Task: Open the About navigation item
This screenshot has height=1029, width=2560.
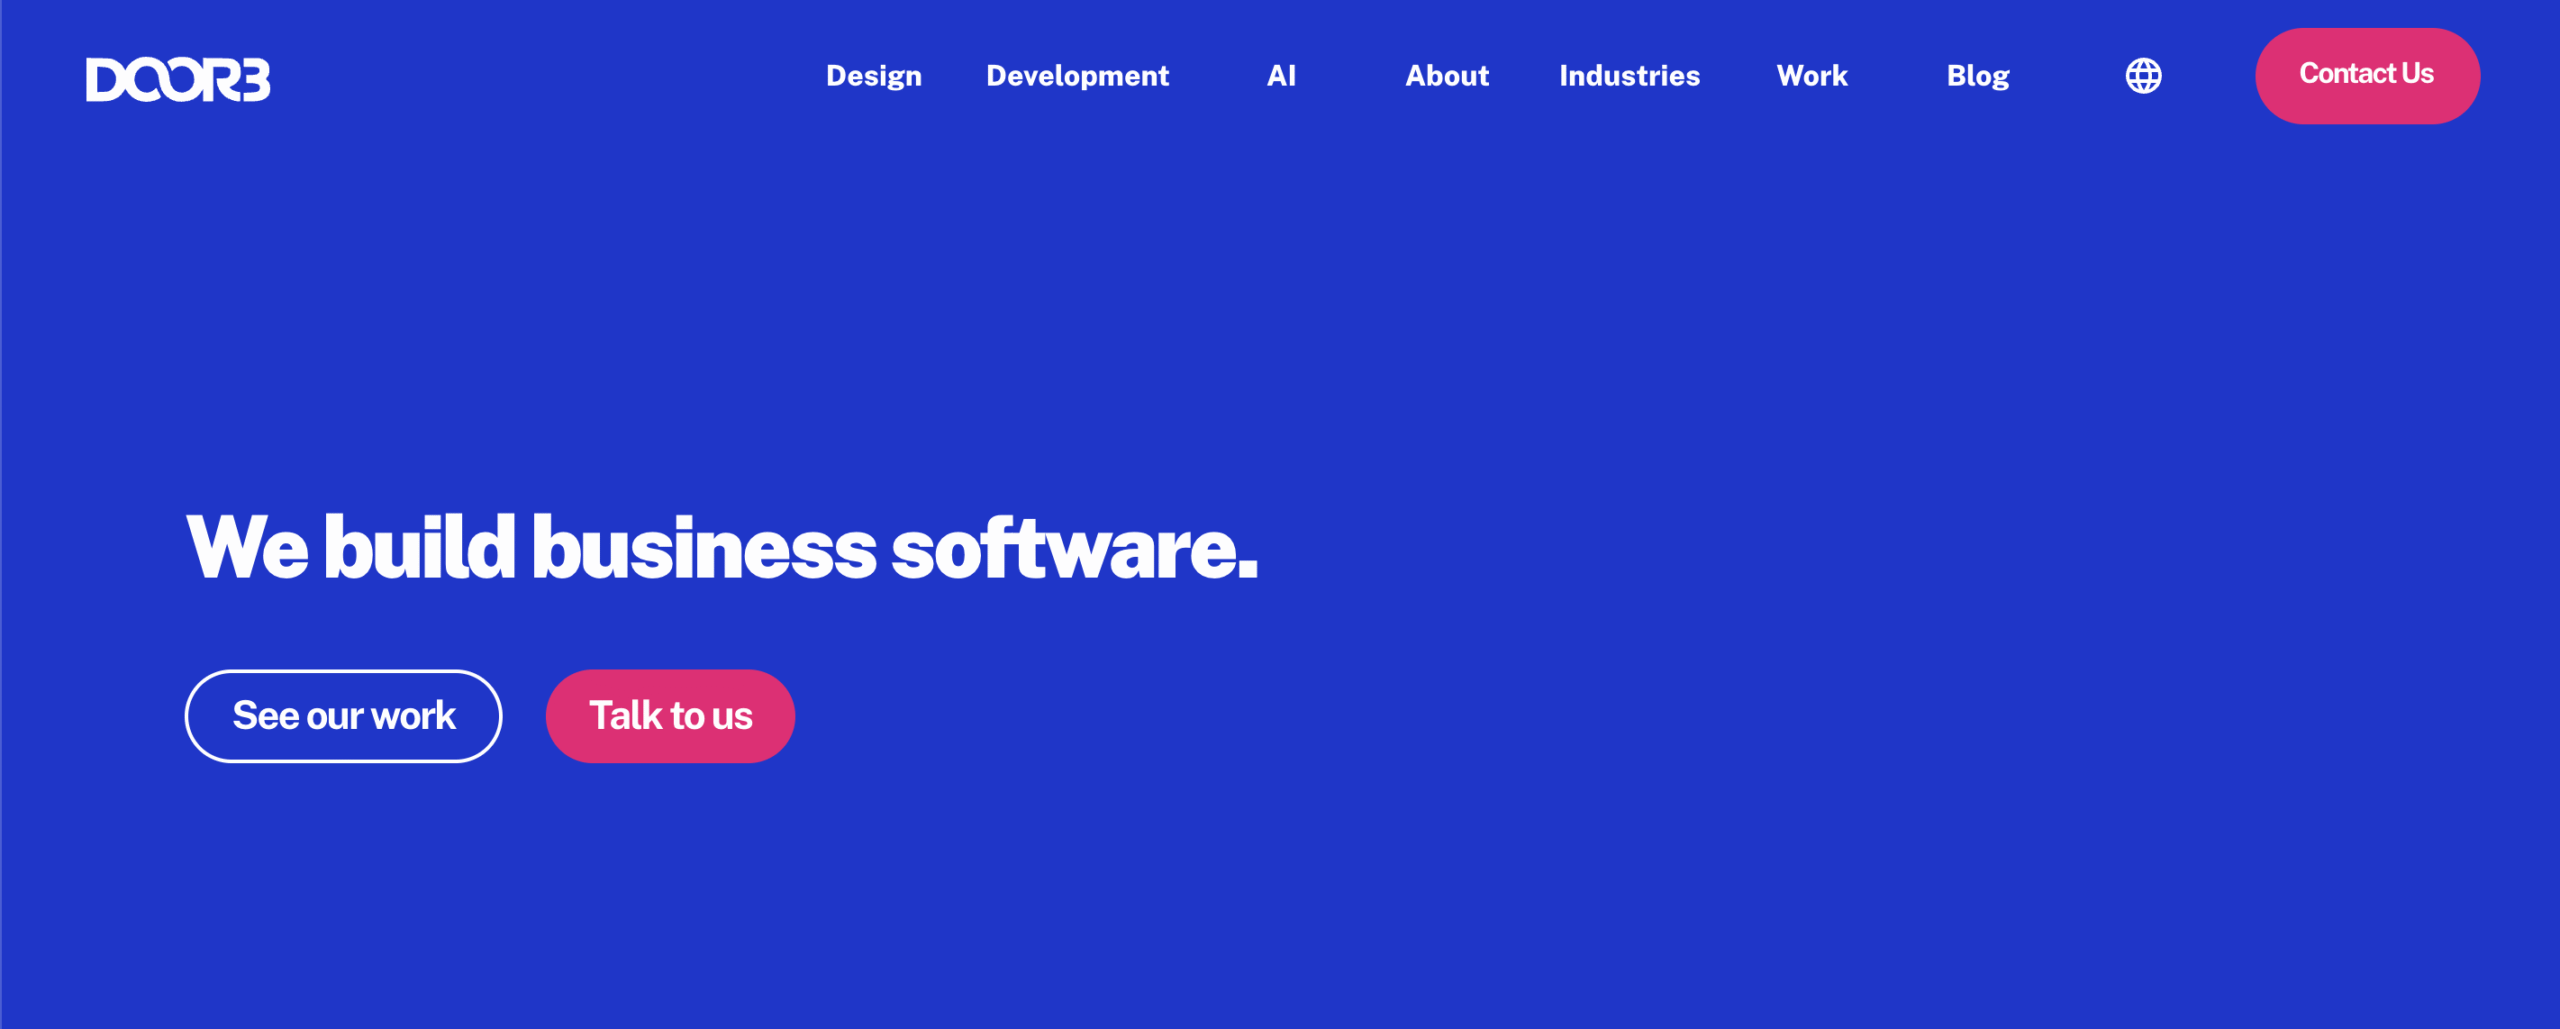Action: coord(1446,76)
